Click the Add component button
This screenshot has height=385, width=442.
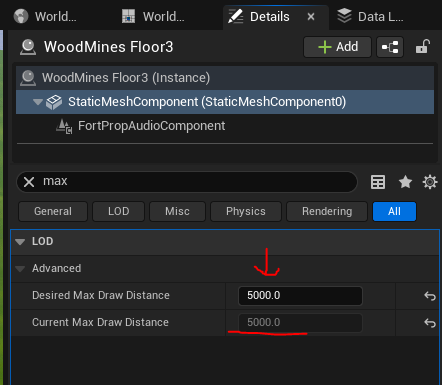(x=337, y=47)
